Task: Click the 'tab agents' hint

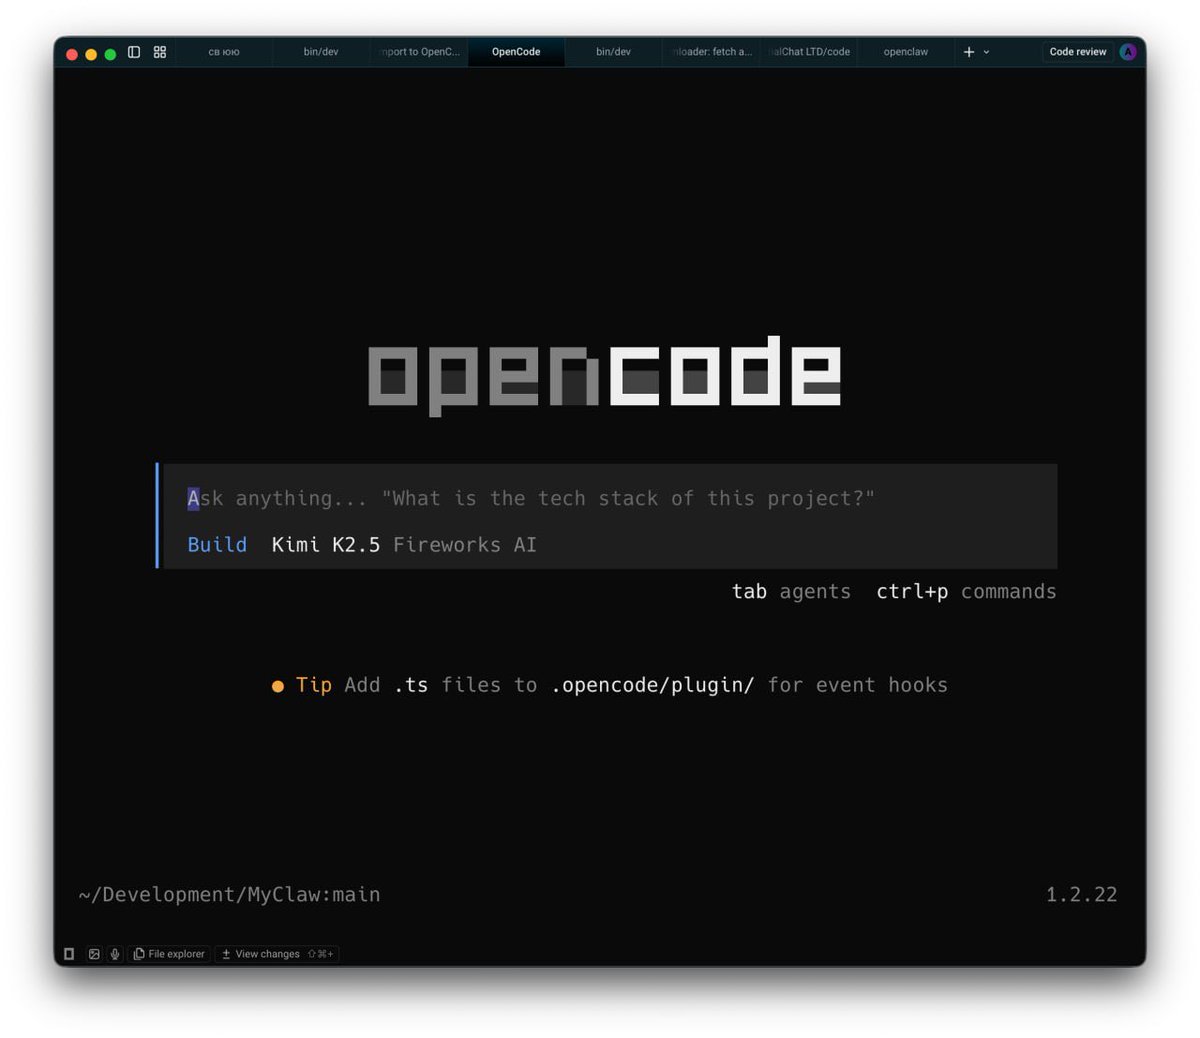Action: pos(791,592)
